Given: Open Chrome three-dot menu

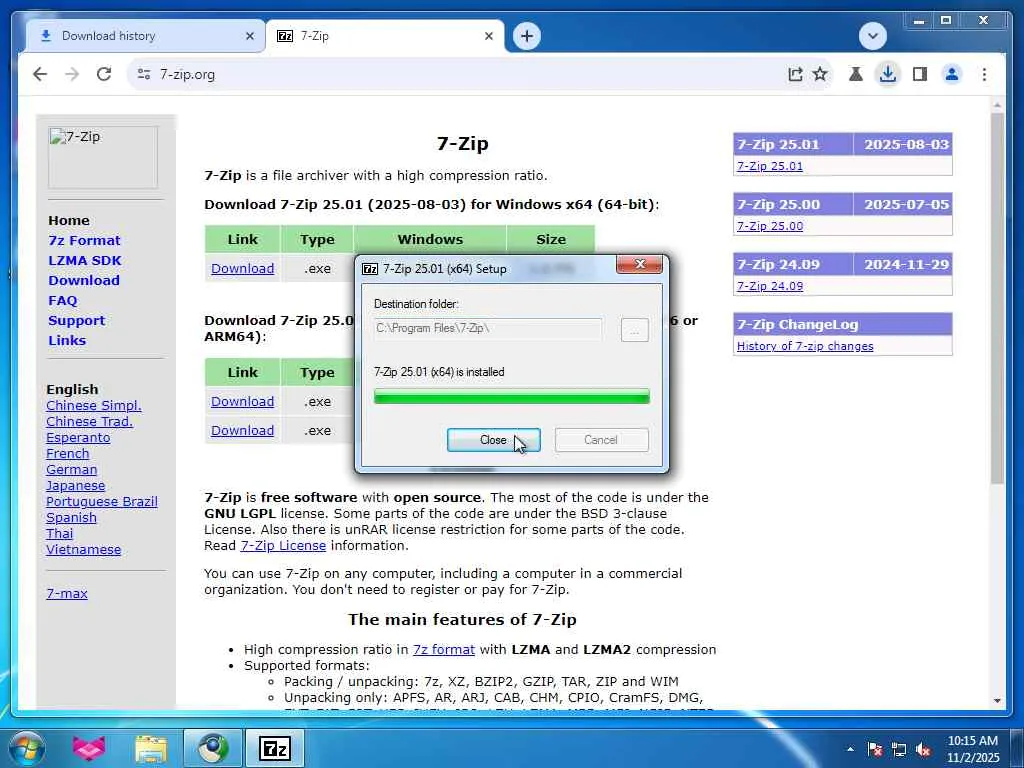Looking at the screenshot, I should [984, 74].
